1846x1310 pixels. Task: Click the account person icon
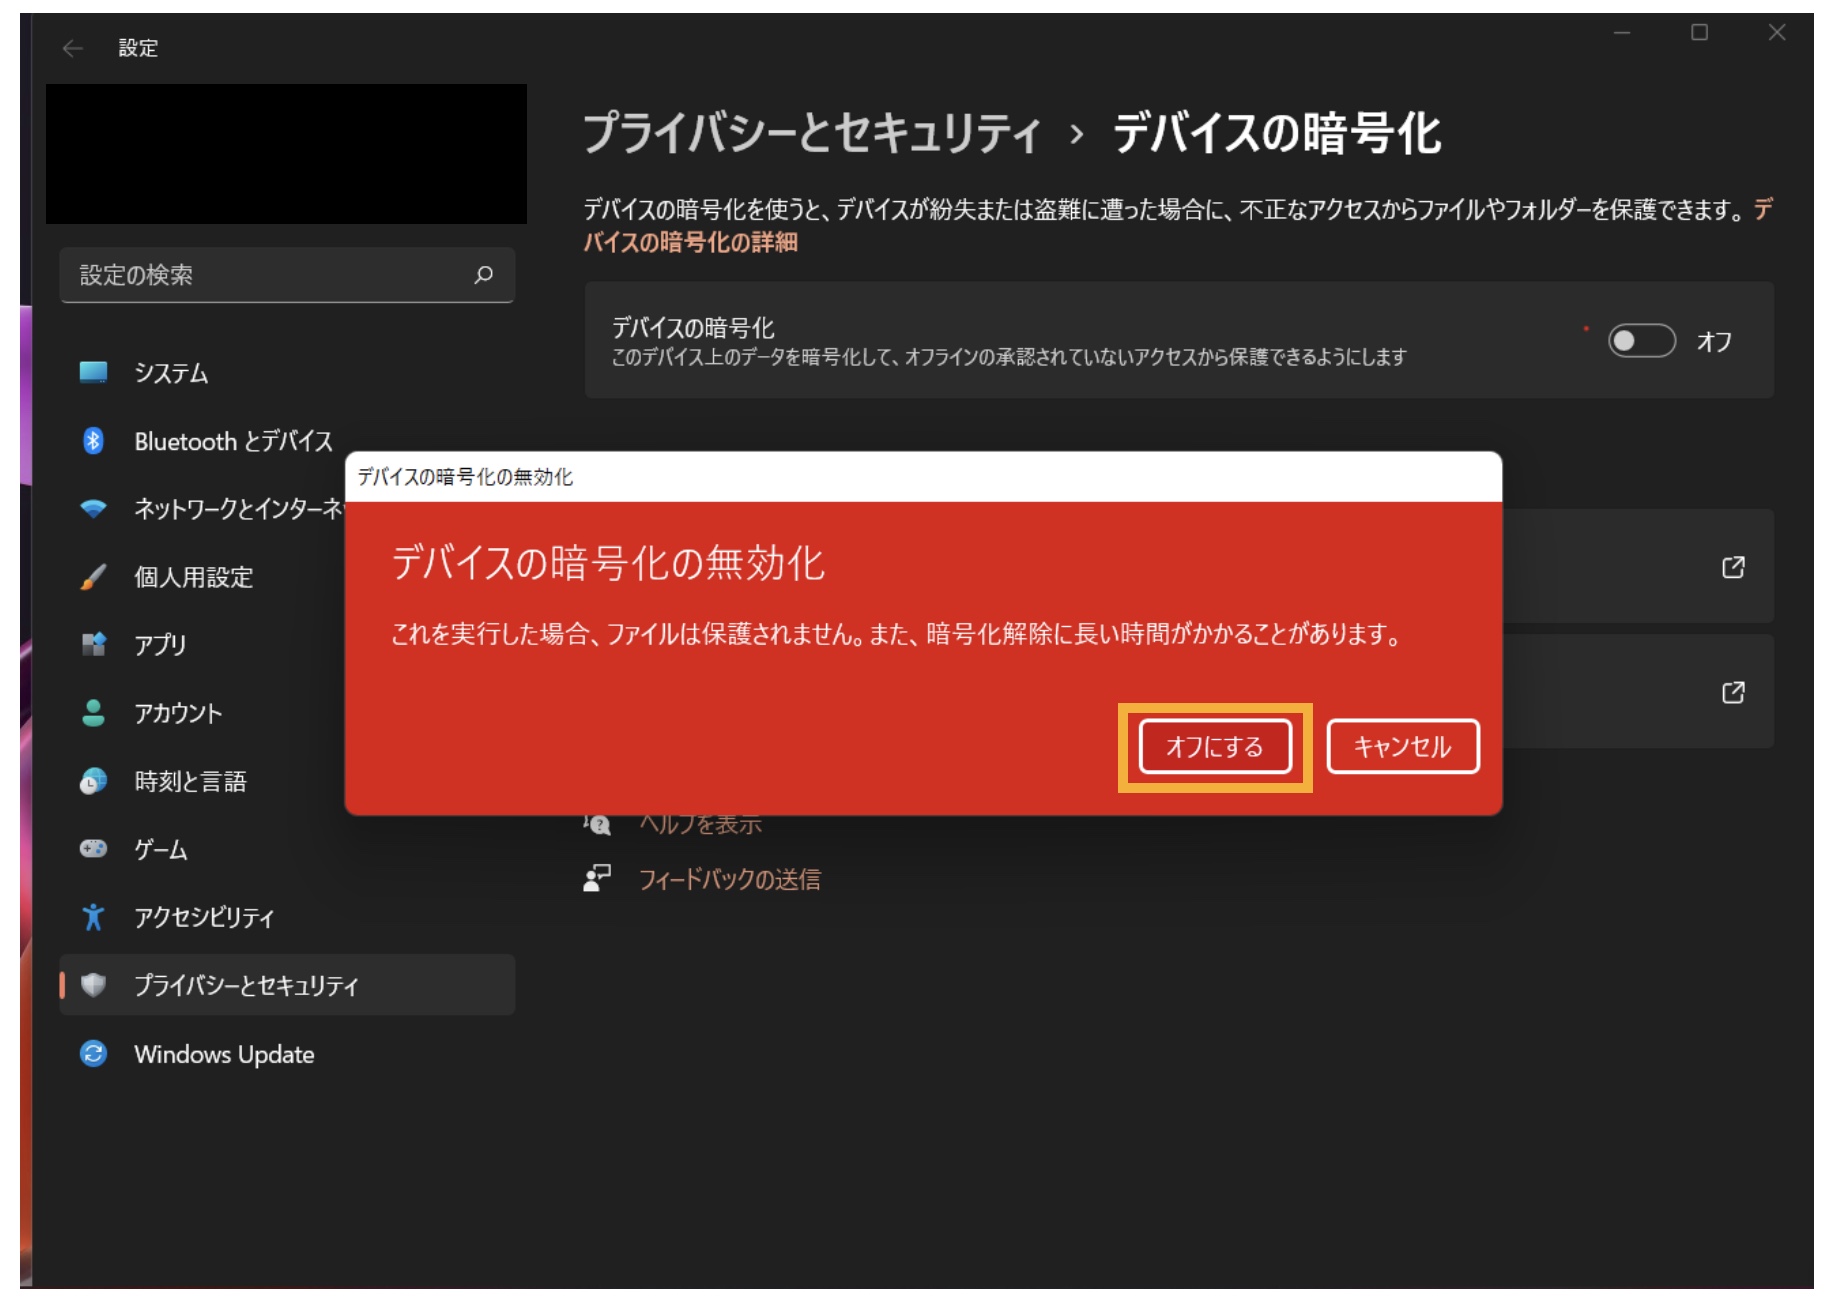coord(93,713)
